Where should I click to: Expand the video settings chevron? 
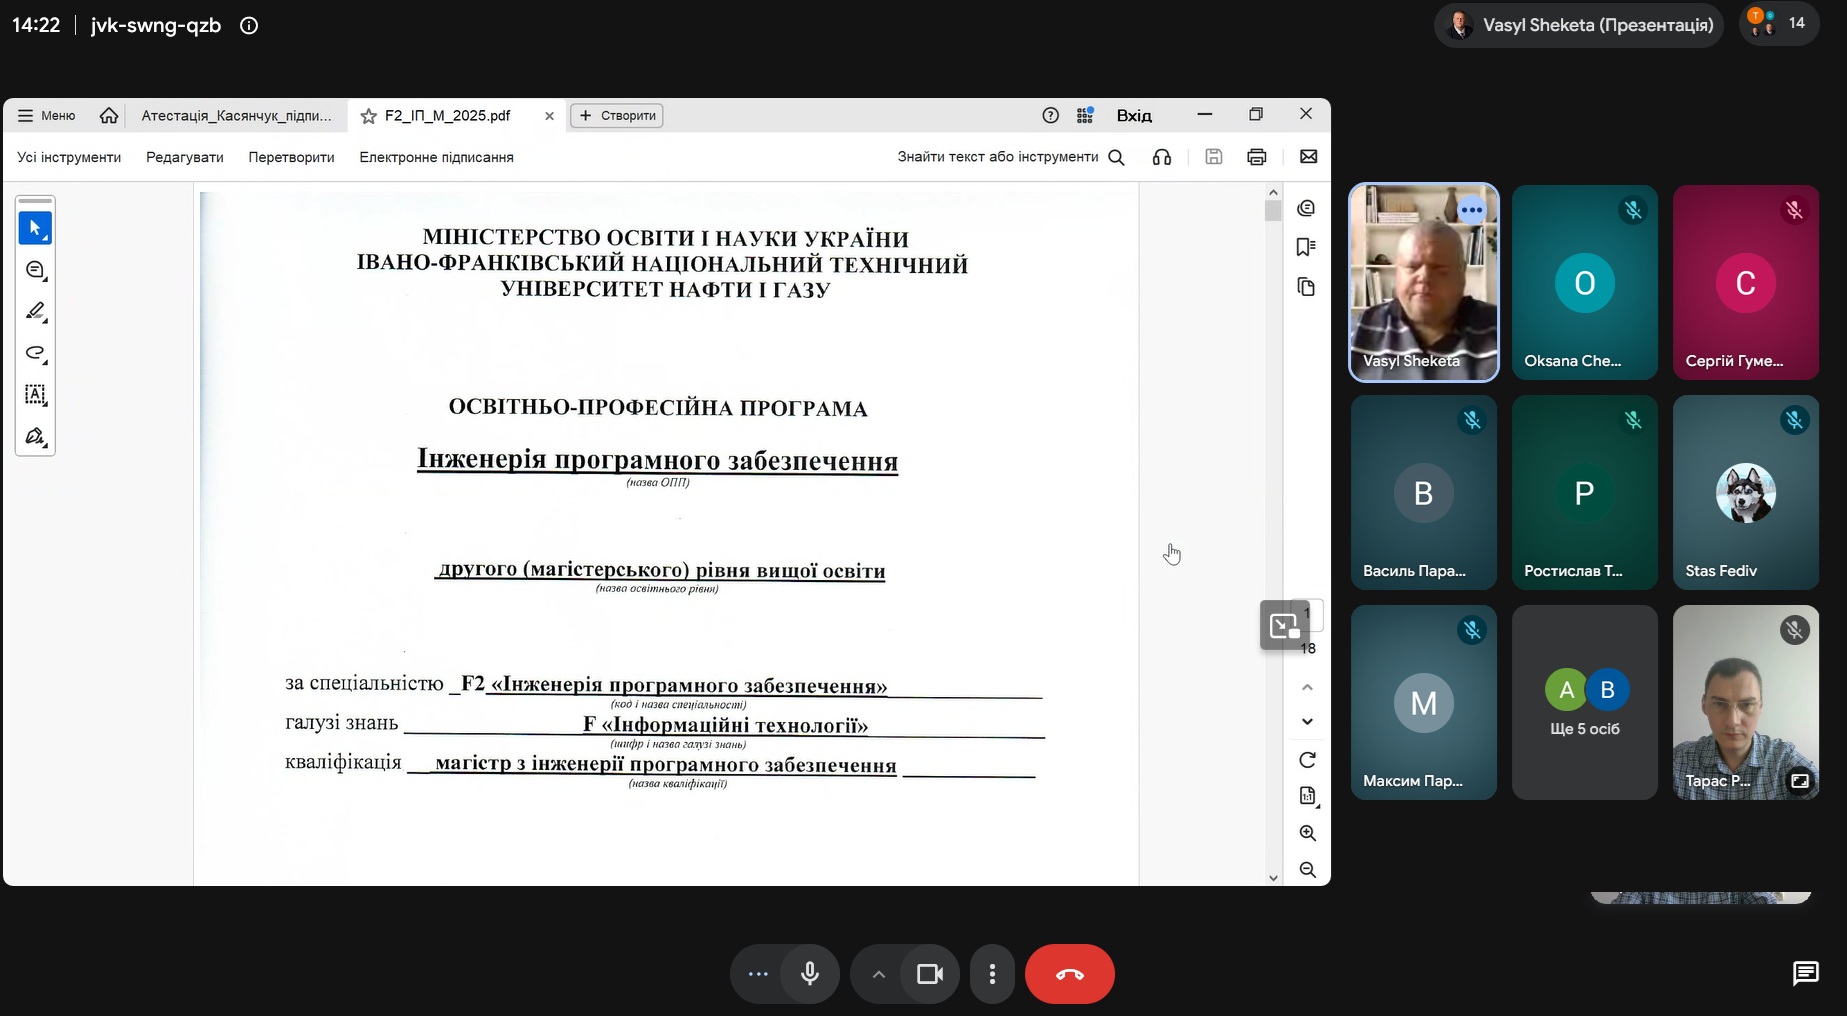[878, 974]
